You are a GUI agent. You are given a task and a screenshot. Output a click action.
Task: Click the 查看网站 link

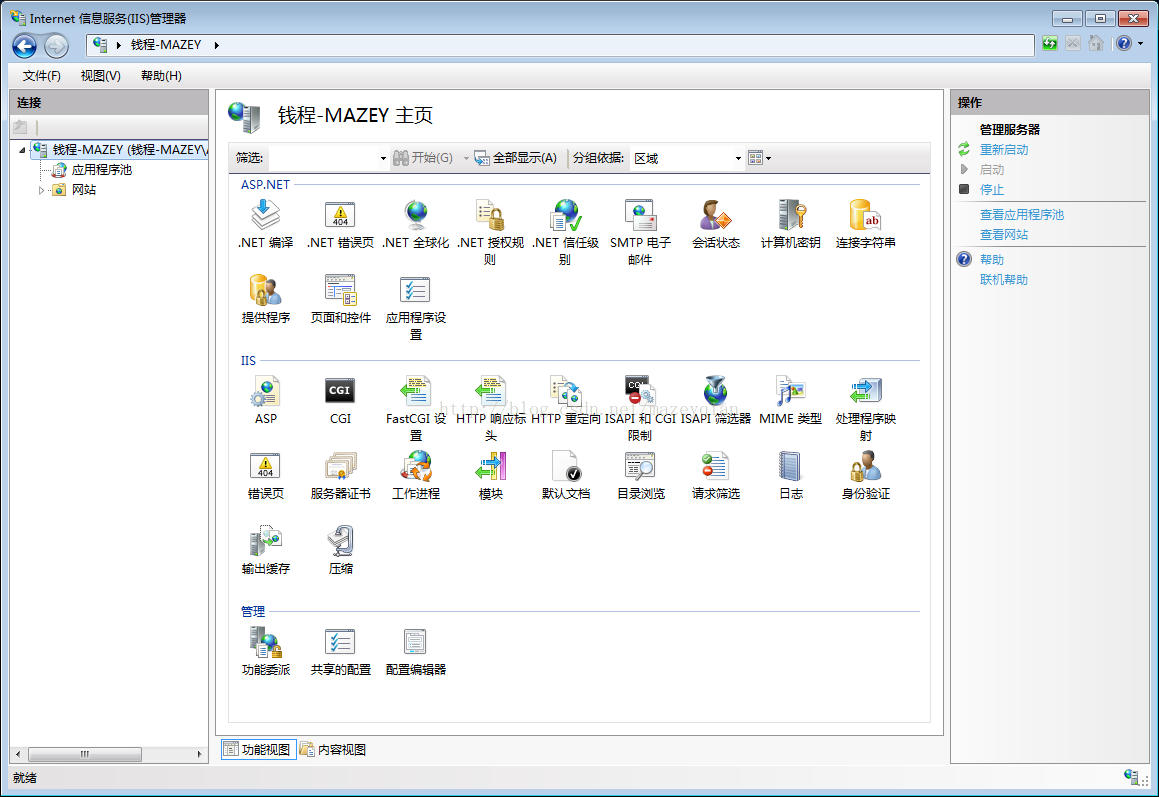pyautogui.click(x=1004, y=234)
